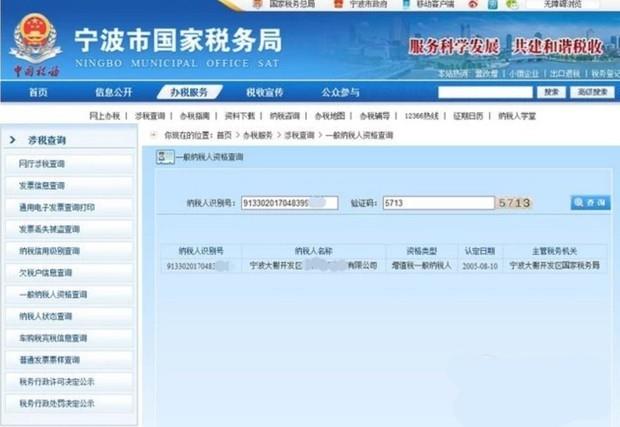
Task: Open 税务行政许可决定公示 in the sidebar
Action: tap(69, 382)
